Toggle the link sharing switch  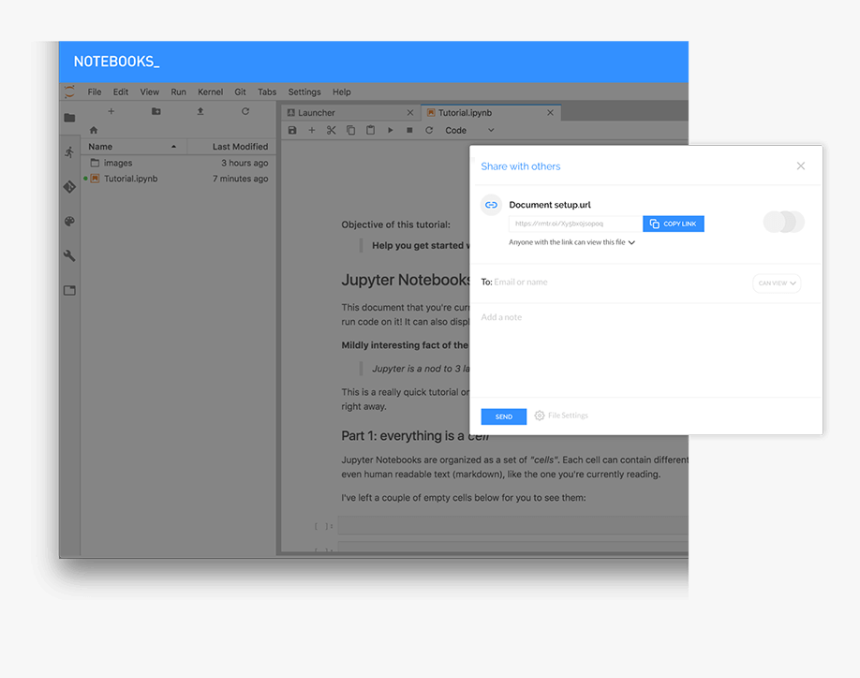pos(784,222)
